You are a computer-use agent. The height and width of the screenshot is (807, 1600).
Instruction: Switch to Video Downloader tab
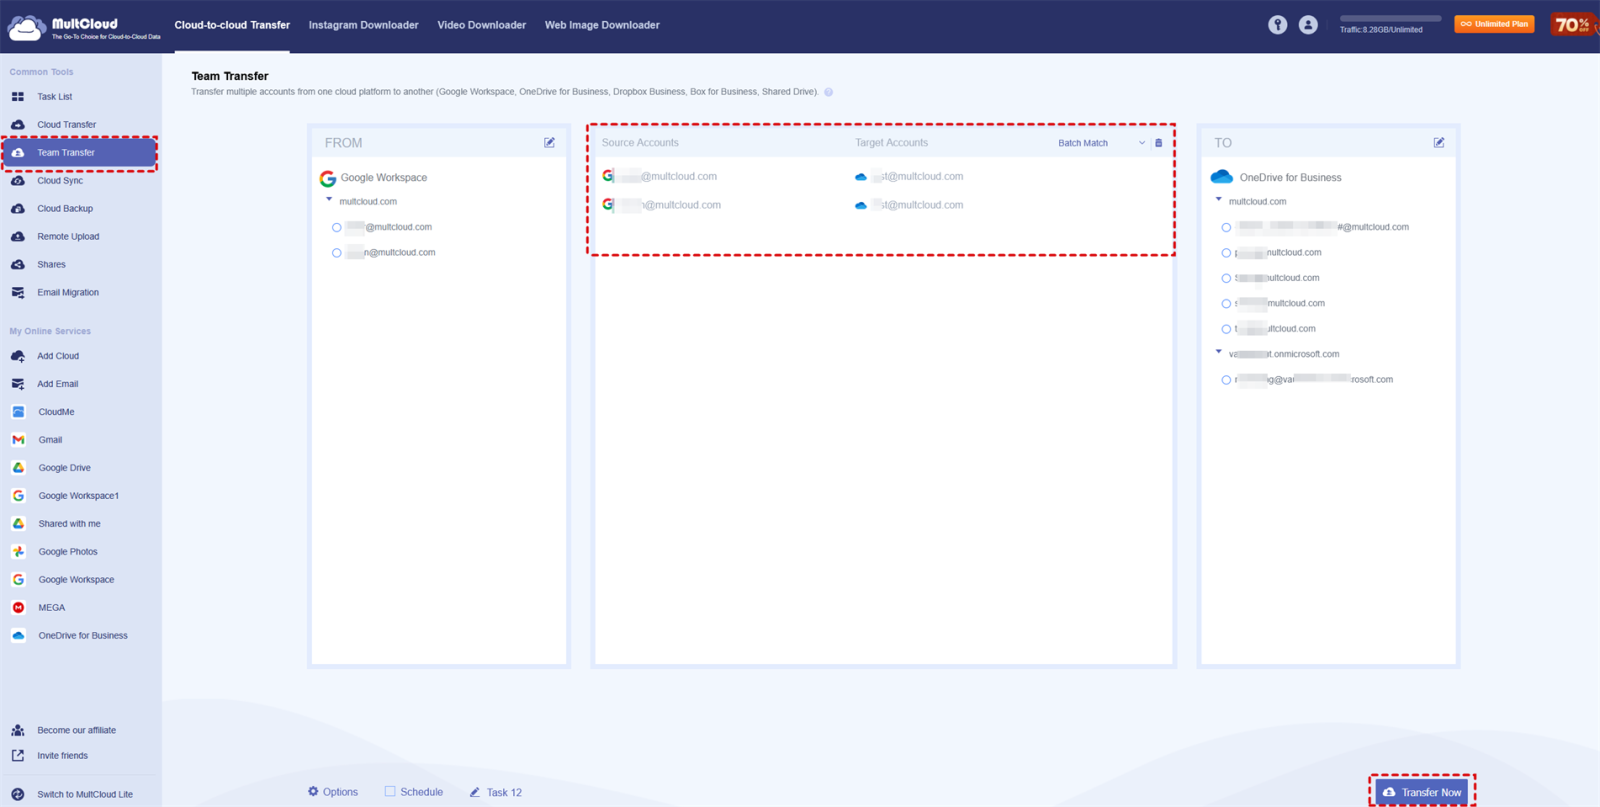481,25
